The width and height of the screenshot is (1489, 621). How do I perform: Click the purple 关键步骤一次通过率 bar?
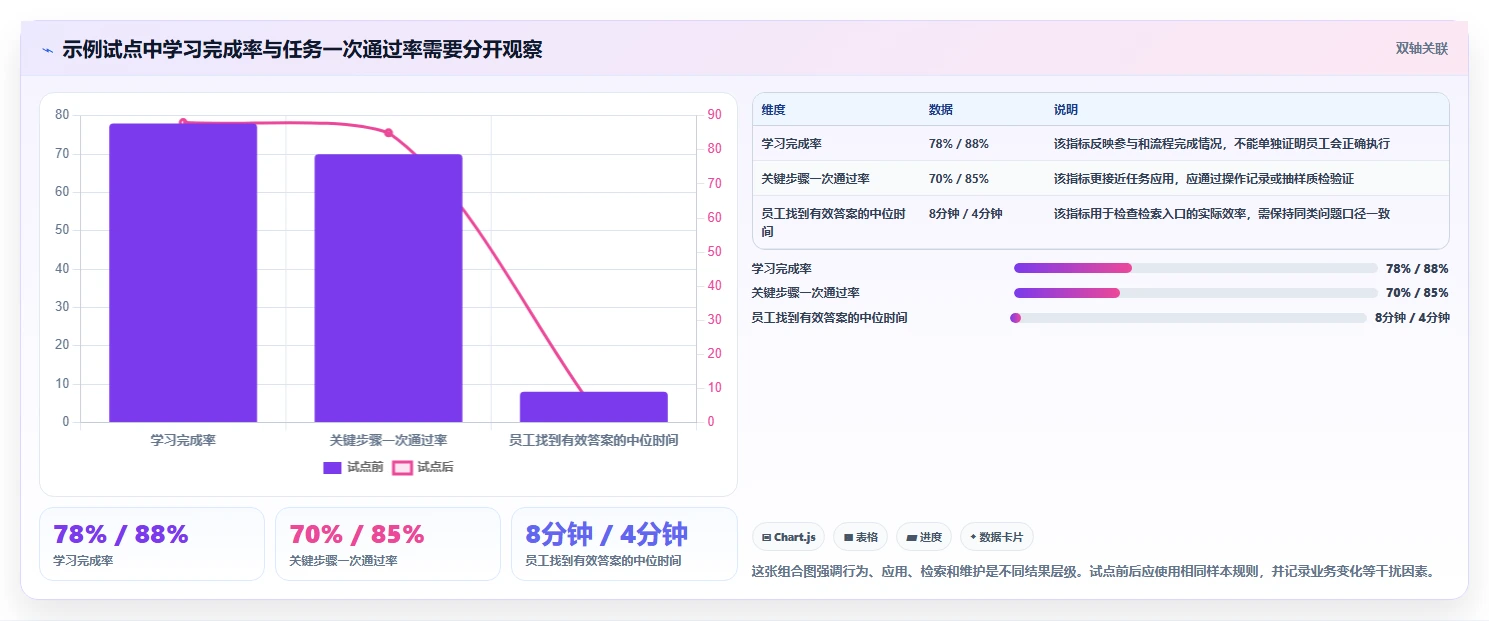coord(388,288)
